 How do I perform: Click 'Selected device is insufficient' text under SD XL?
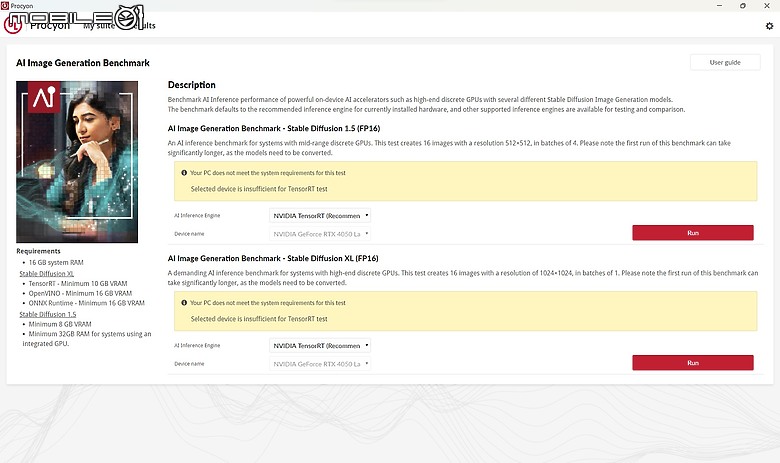pos(259,319)
